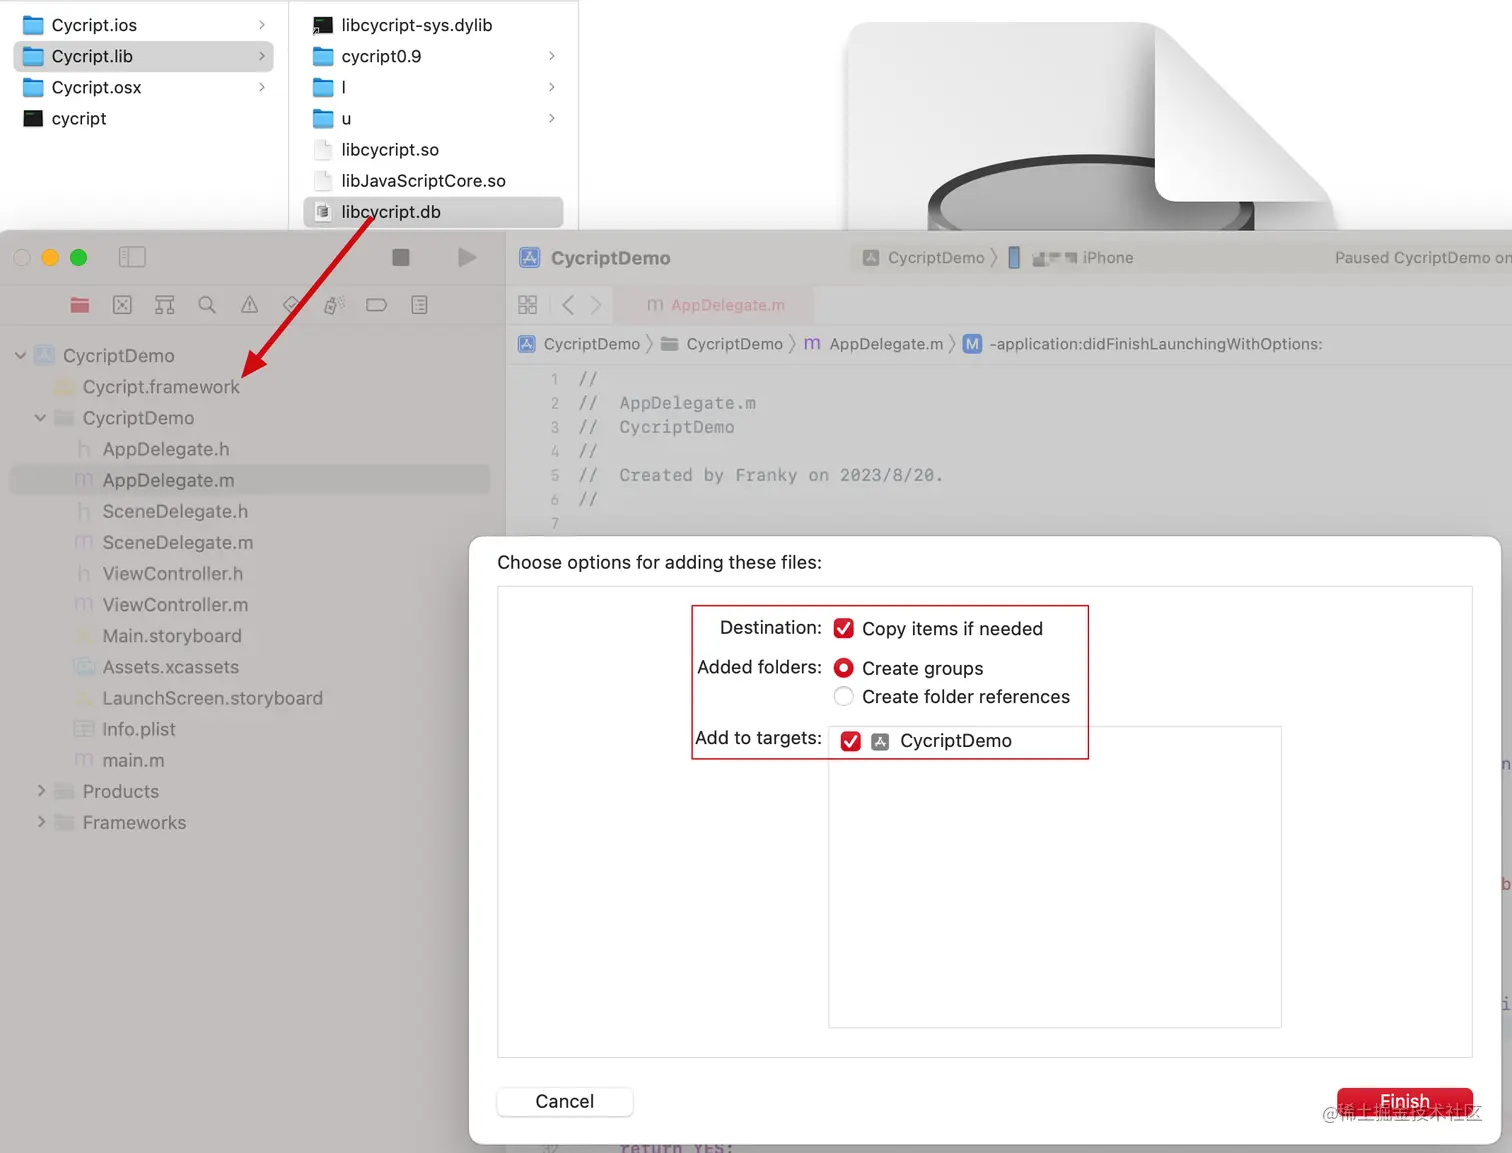Show the Debug navigator
The height and width of the screenshot is (1153, 1512).
[334, 305]
